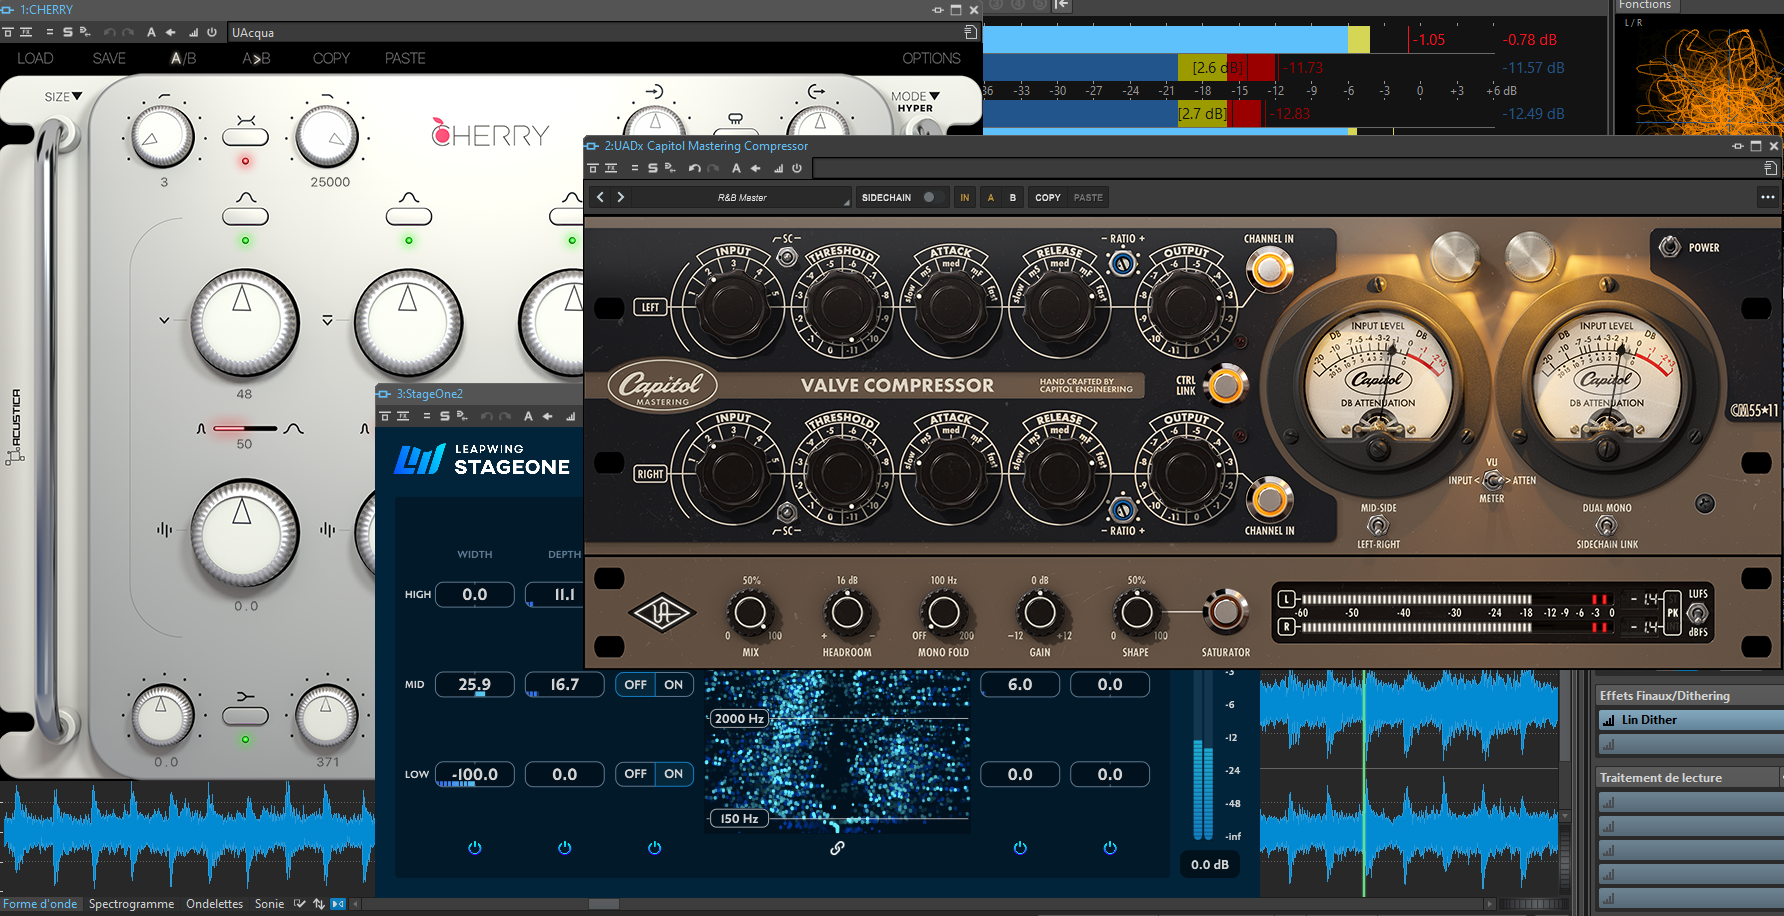This screenshot has width=1784, height=916.
Task: Click the Lin Dither effect slot icon
Action: pos(1609,720)
